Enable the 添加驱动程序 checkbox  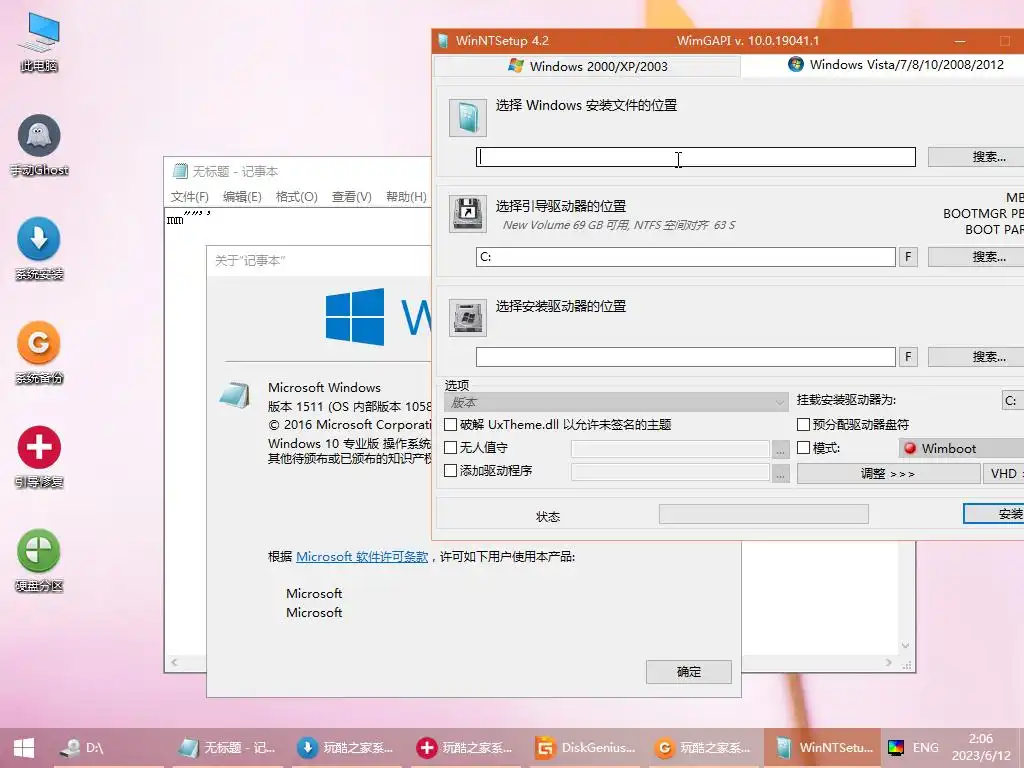(451, 470)
